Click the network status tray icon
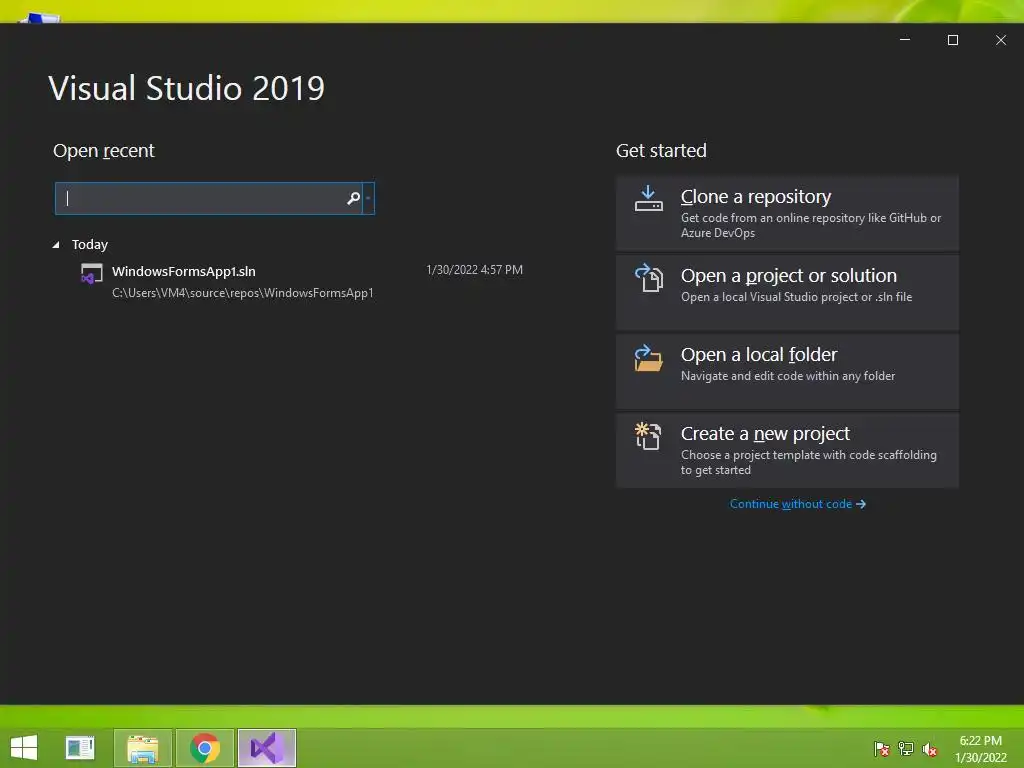The image size is (1024, 768). (906, 748)
